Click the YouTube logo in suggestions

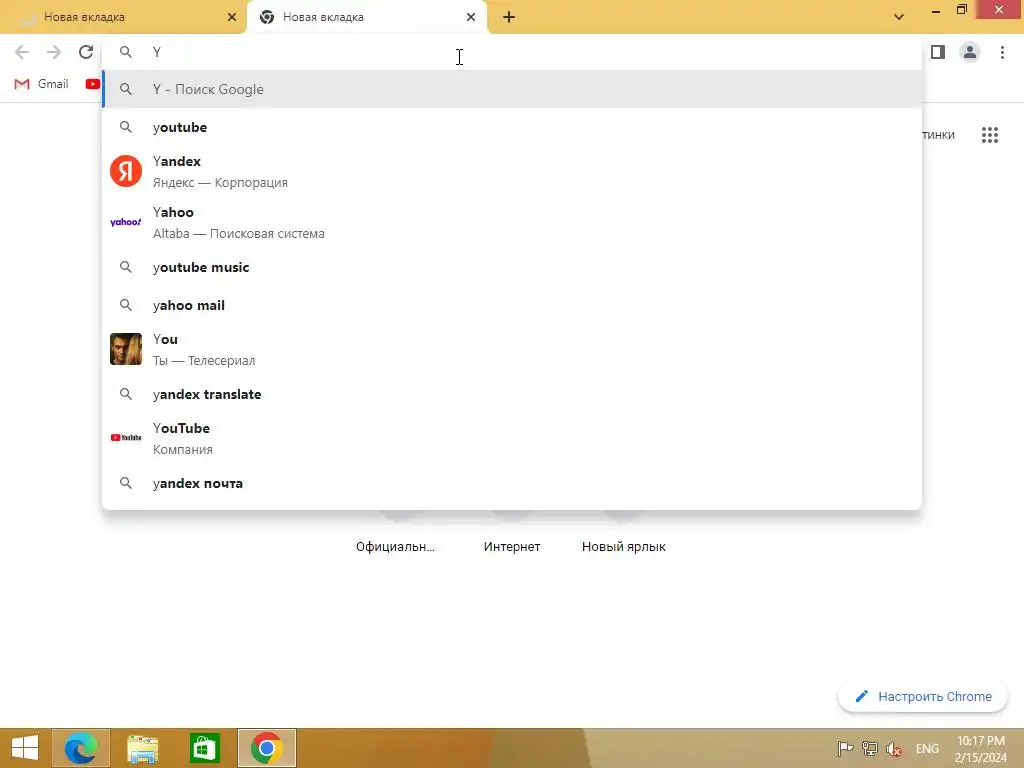[x=126, y=438]
